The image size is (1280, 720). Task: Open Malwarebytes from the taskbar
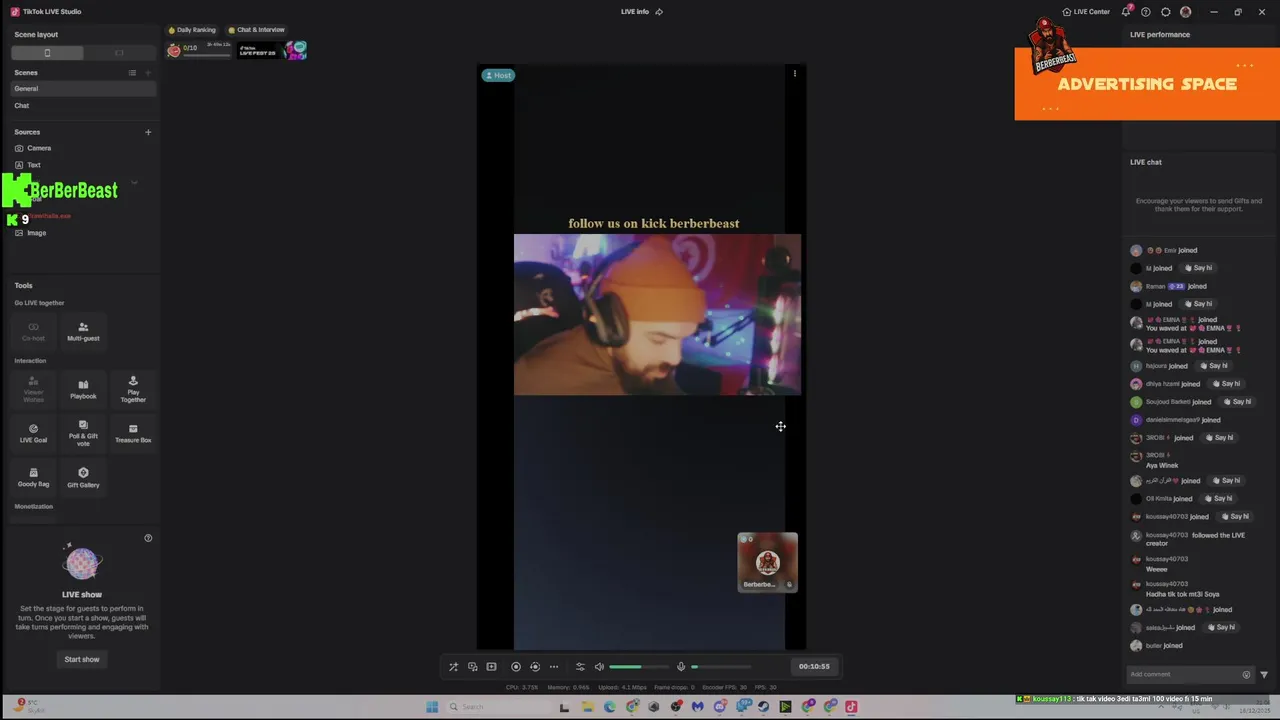pos(697,707)
